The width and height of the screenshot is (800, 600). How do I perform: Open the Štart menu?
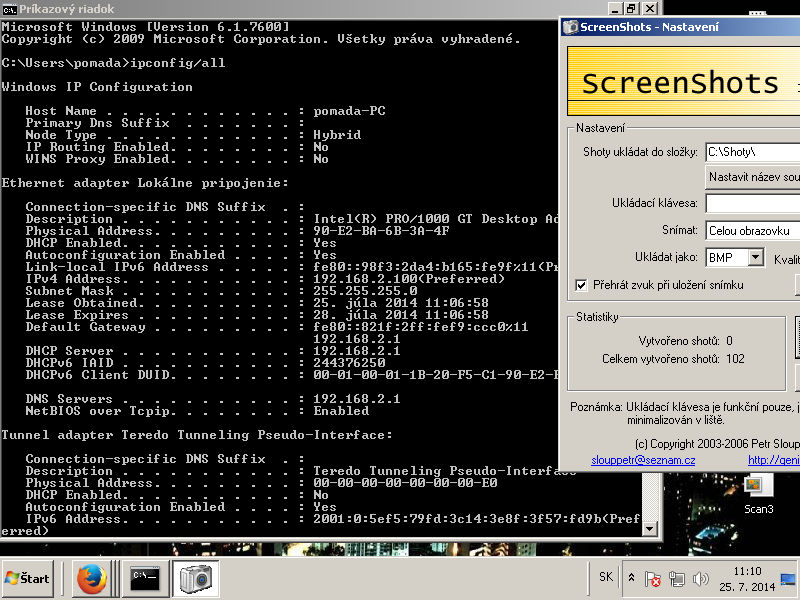point(28,579)
